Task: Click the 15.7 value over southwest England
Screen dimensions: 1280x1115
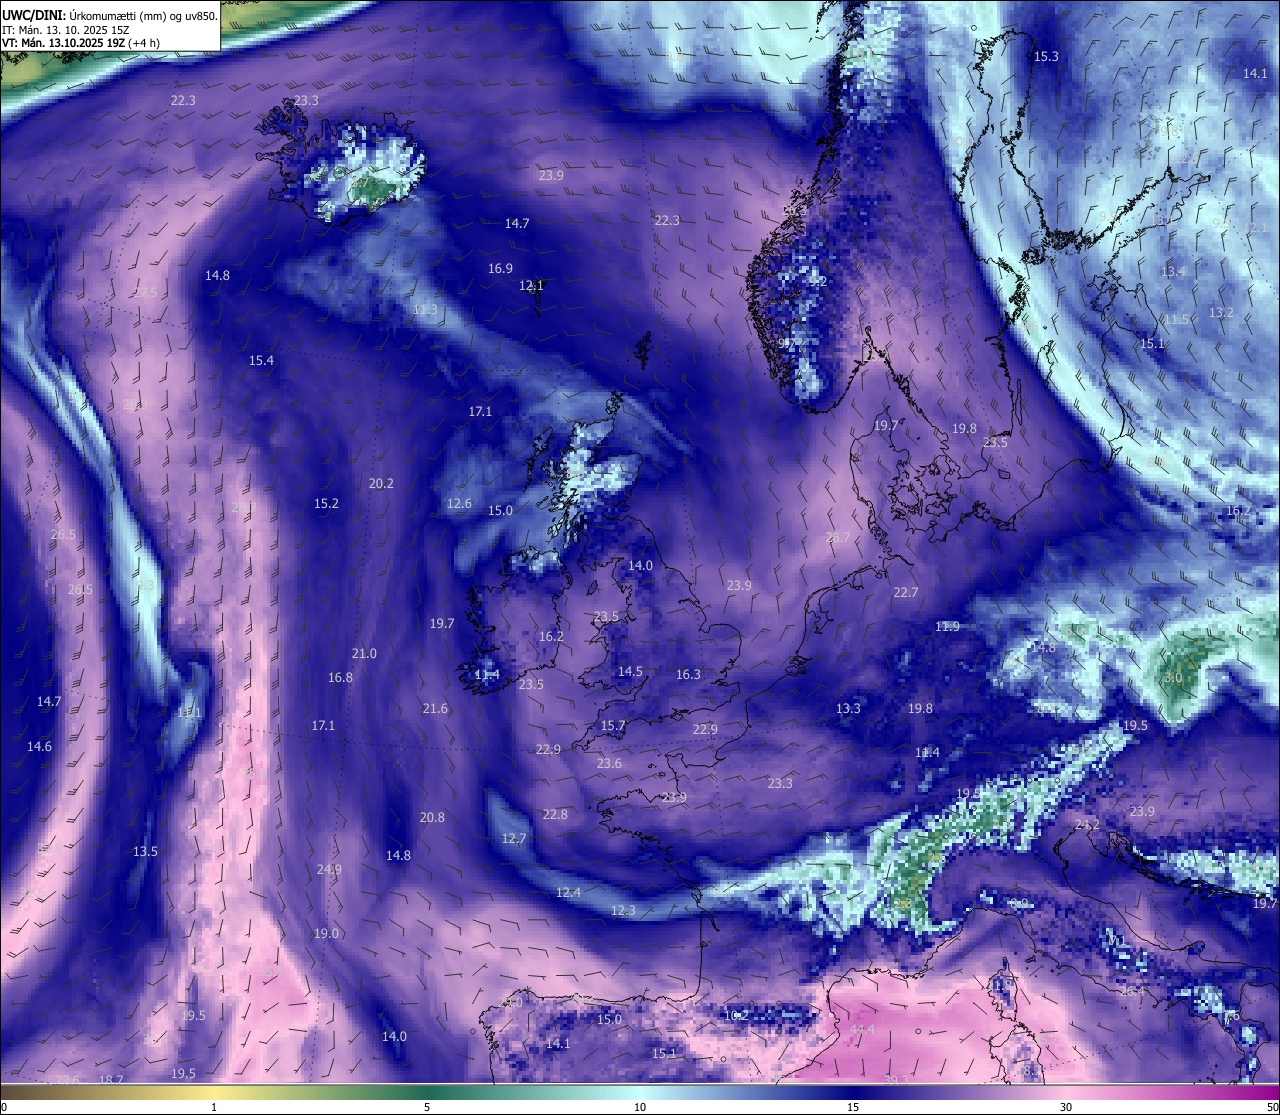Action: (613, 725)
